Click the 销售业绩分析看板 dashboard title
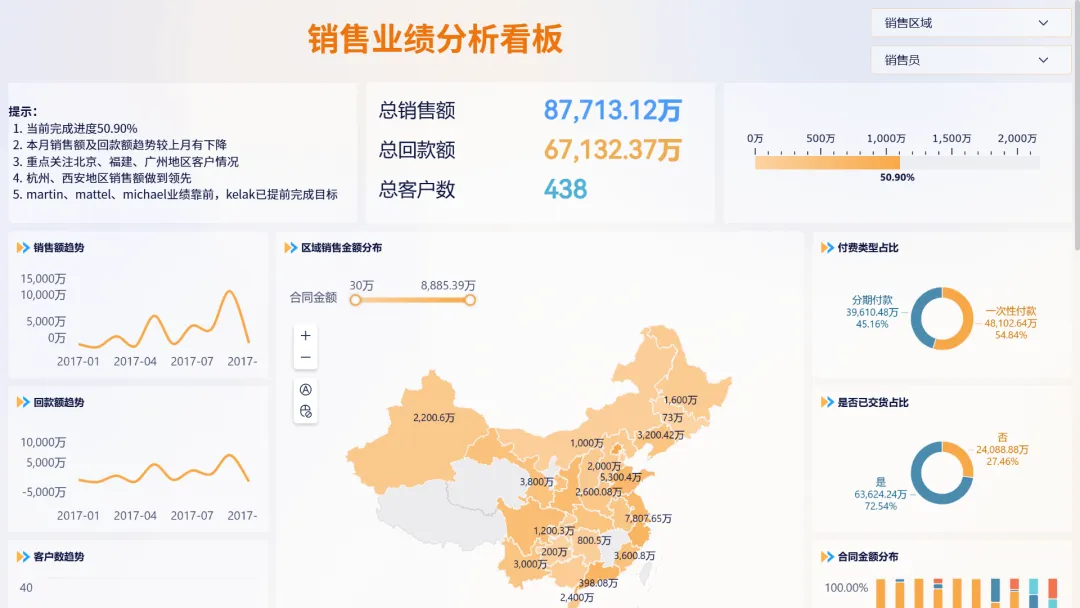The image size is (1080, 608). coord(435,39)
